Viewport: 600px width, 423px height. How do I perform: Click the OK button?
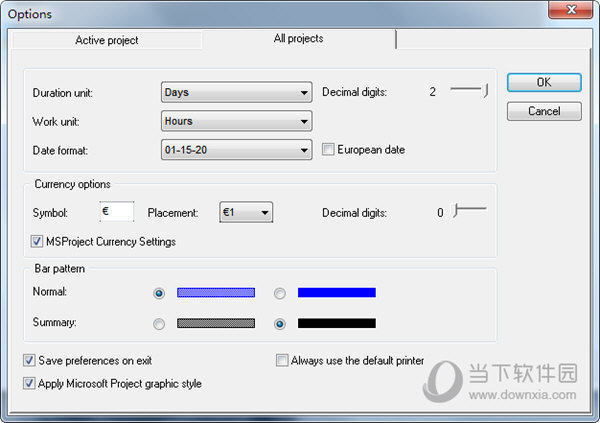[544, 82]
